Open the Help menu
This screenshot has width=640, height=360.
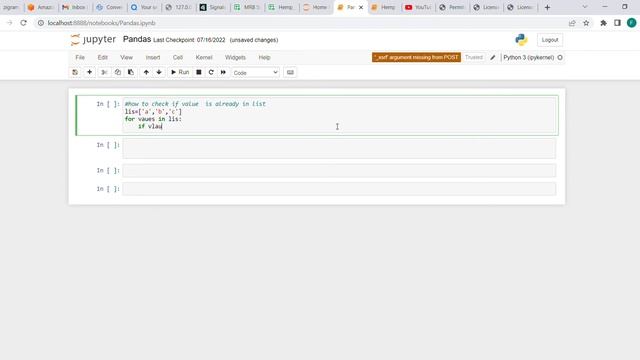tap(264, 58)
